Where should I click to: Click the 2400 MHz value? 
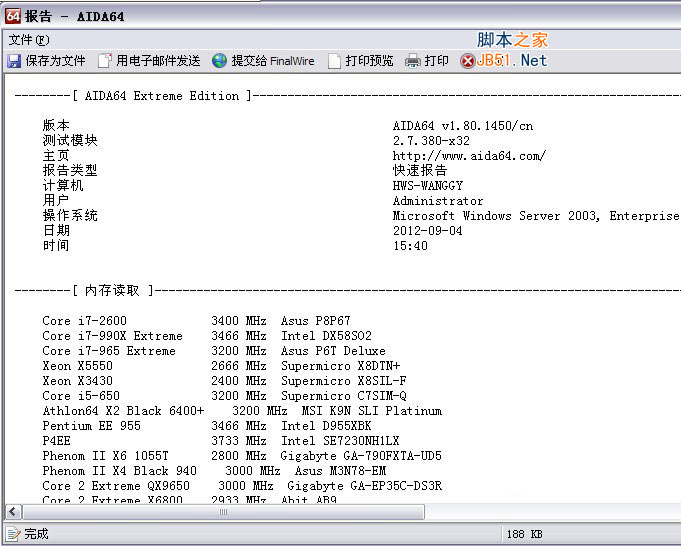[x=238, y=381]
